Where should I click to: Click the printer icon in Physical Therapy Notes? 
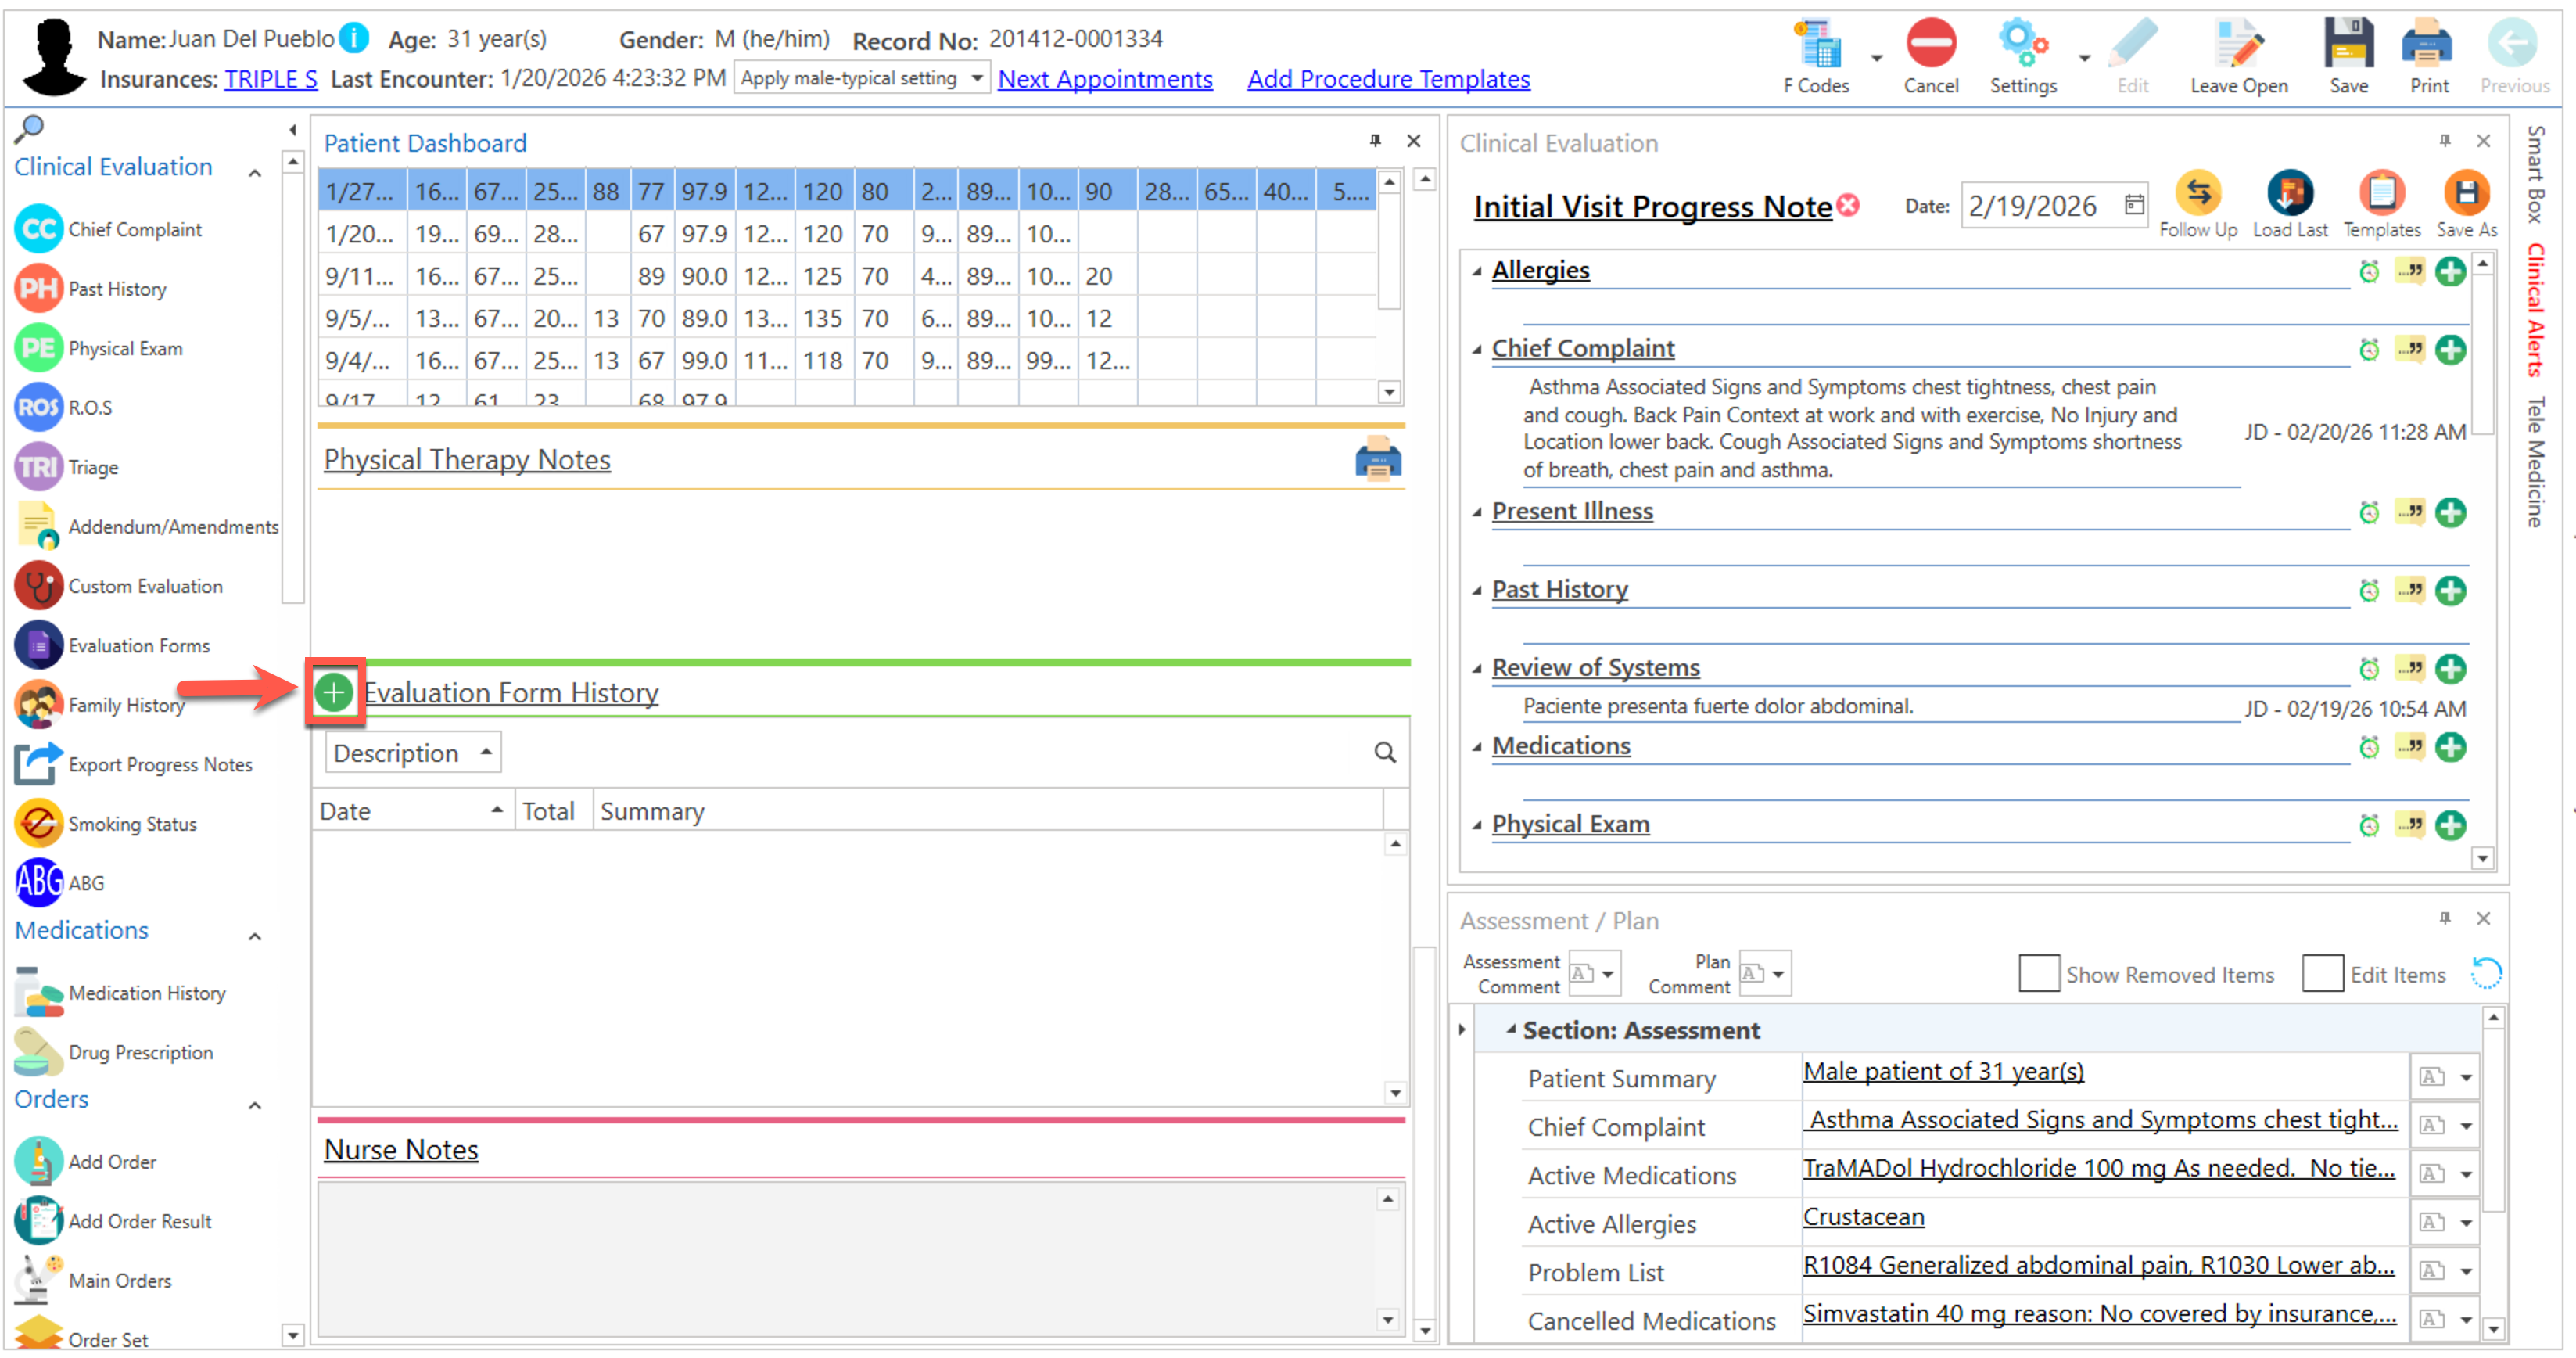click(x=1378, y=459)
